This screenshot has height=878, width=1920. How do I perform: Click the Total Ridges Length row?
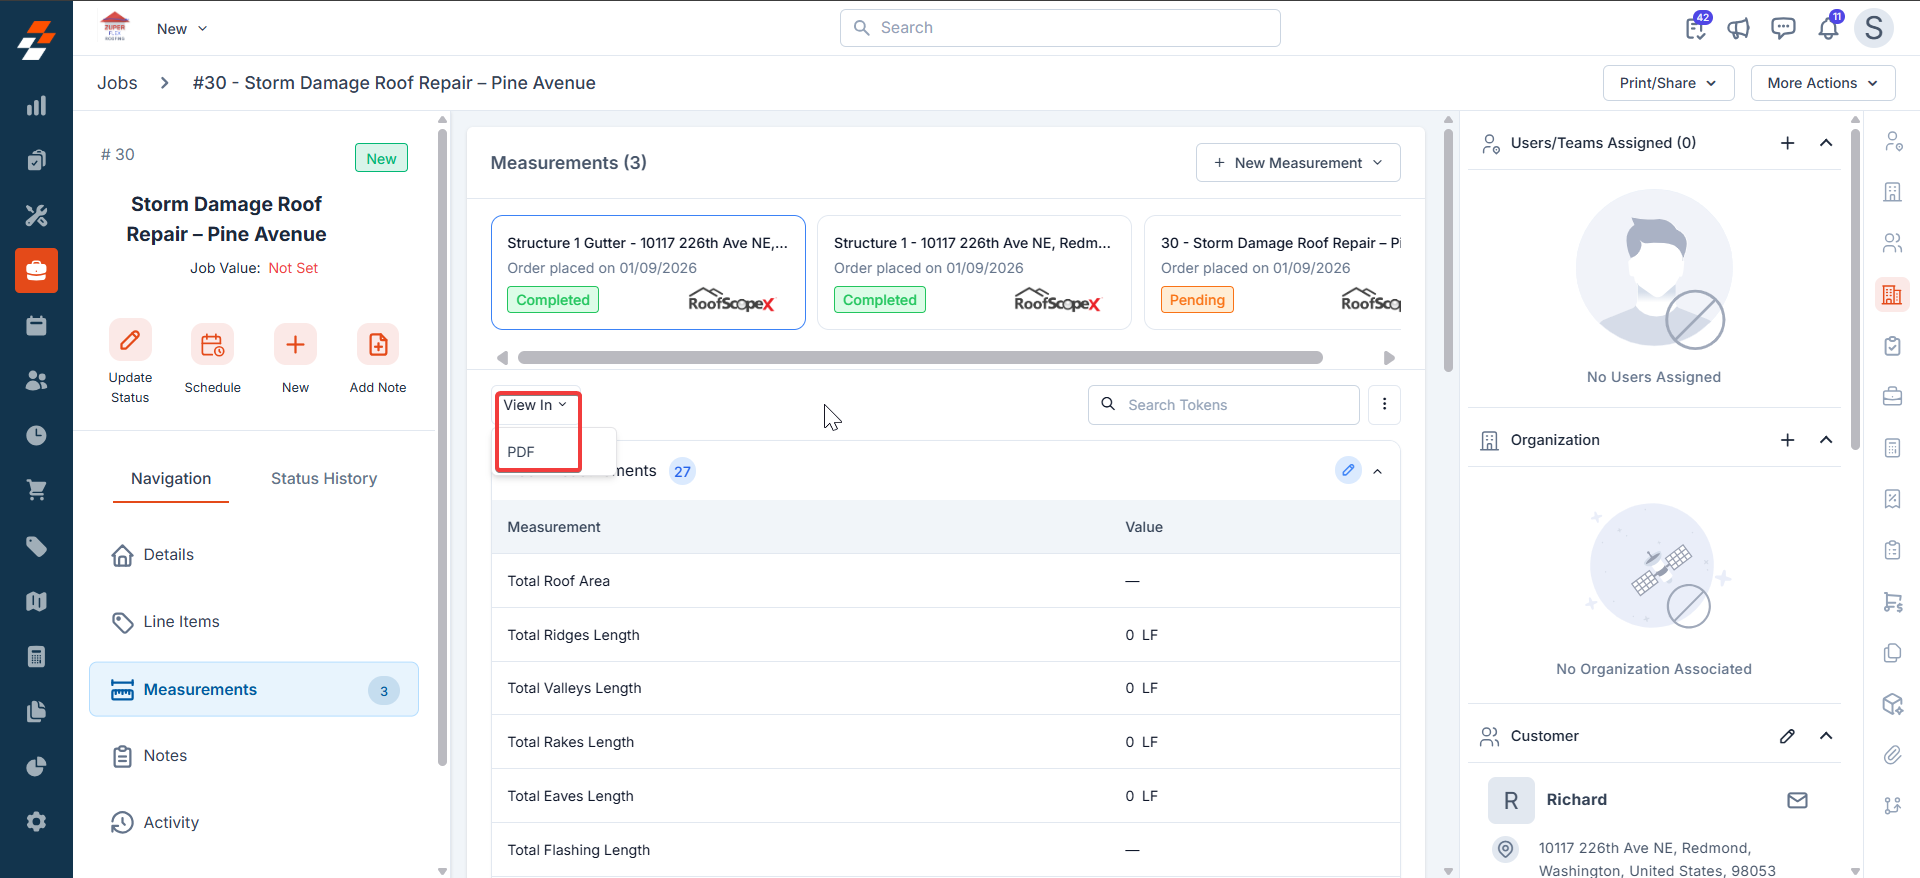tap(945, 635)
